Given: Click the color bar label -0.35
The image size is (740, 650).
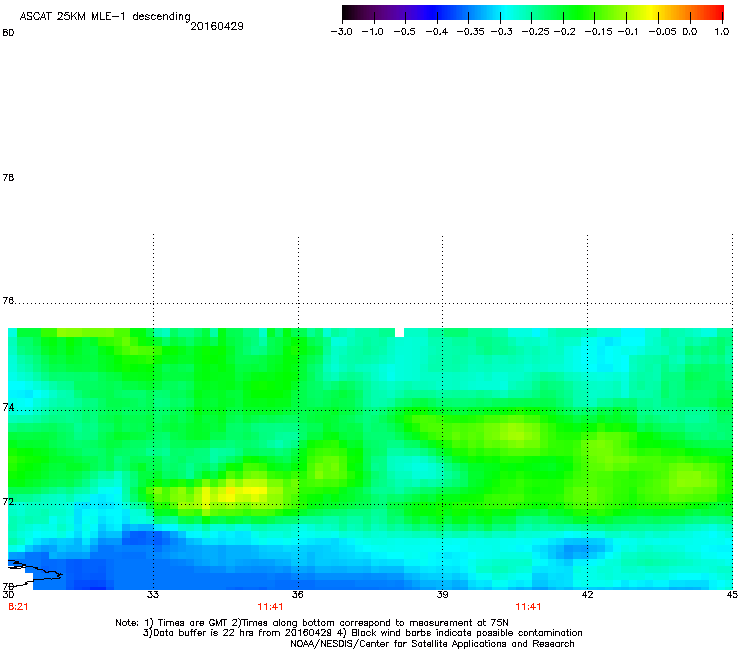Looking at the screenshot, I should pos(470,32).
